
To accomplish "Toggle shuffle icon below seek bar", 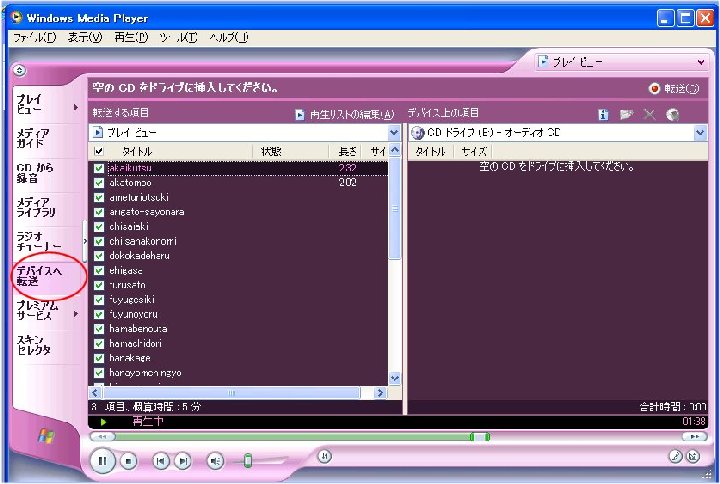I will pyautogui.click(x=324, y=456).
